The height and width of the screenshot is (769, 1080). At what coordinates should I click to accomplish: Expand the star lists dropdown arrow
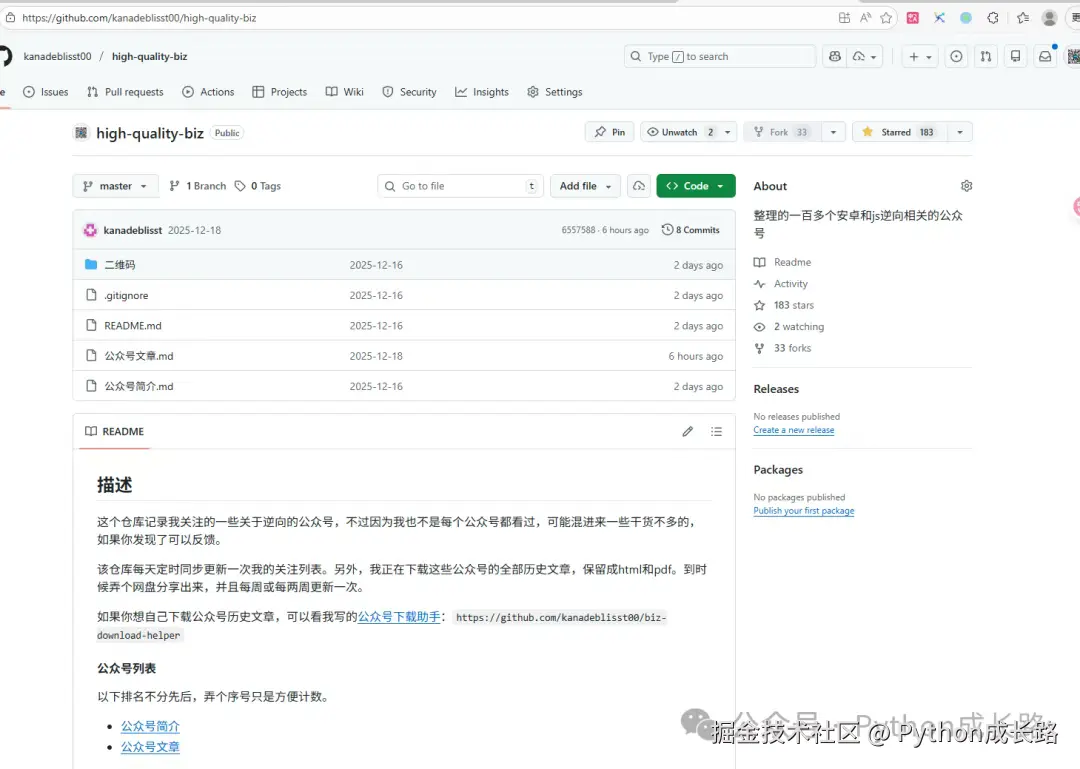click(x=959, y=132)
